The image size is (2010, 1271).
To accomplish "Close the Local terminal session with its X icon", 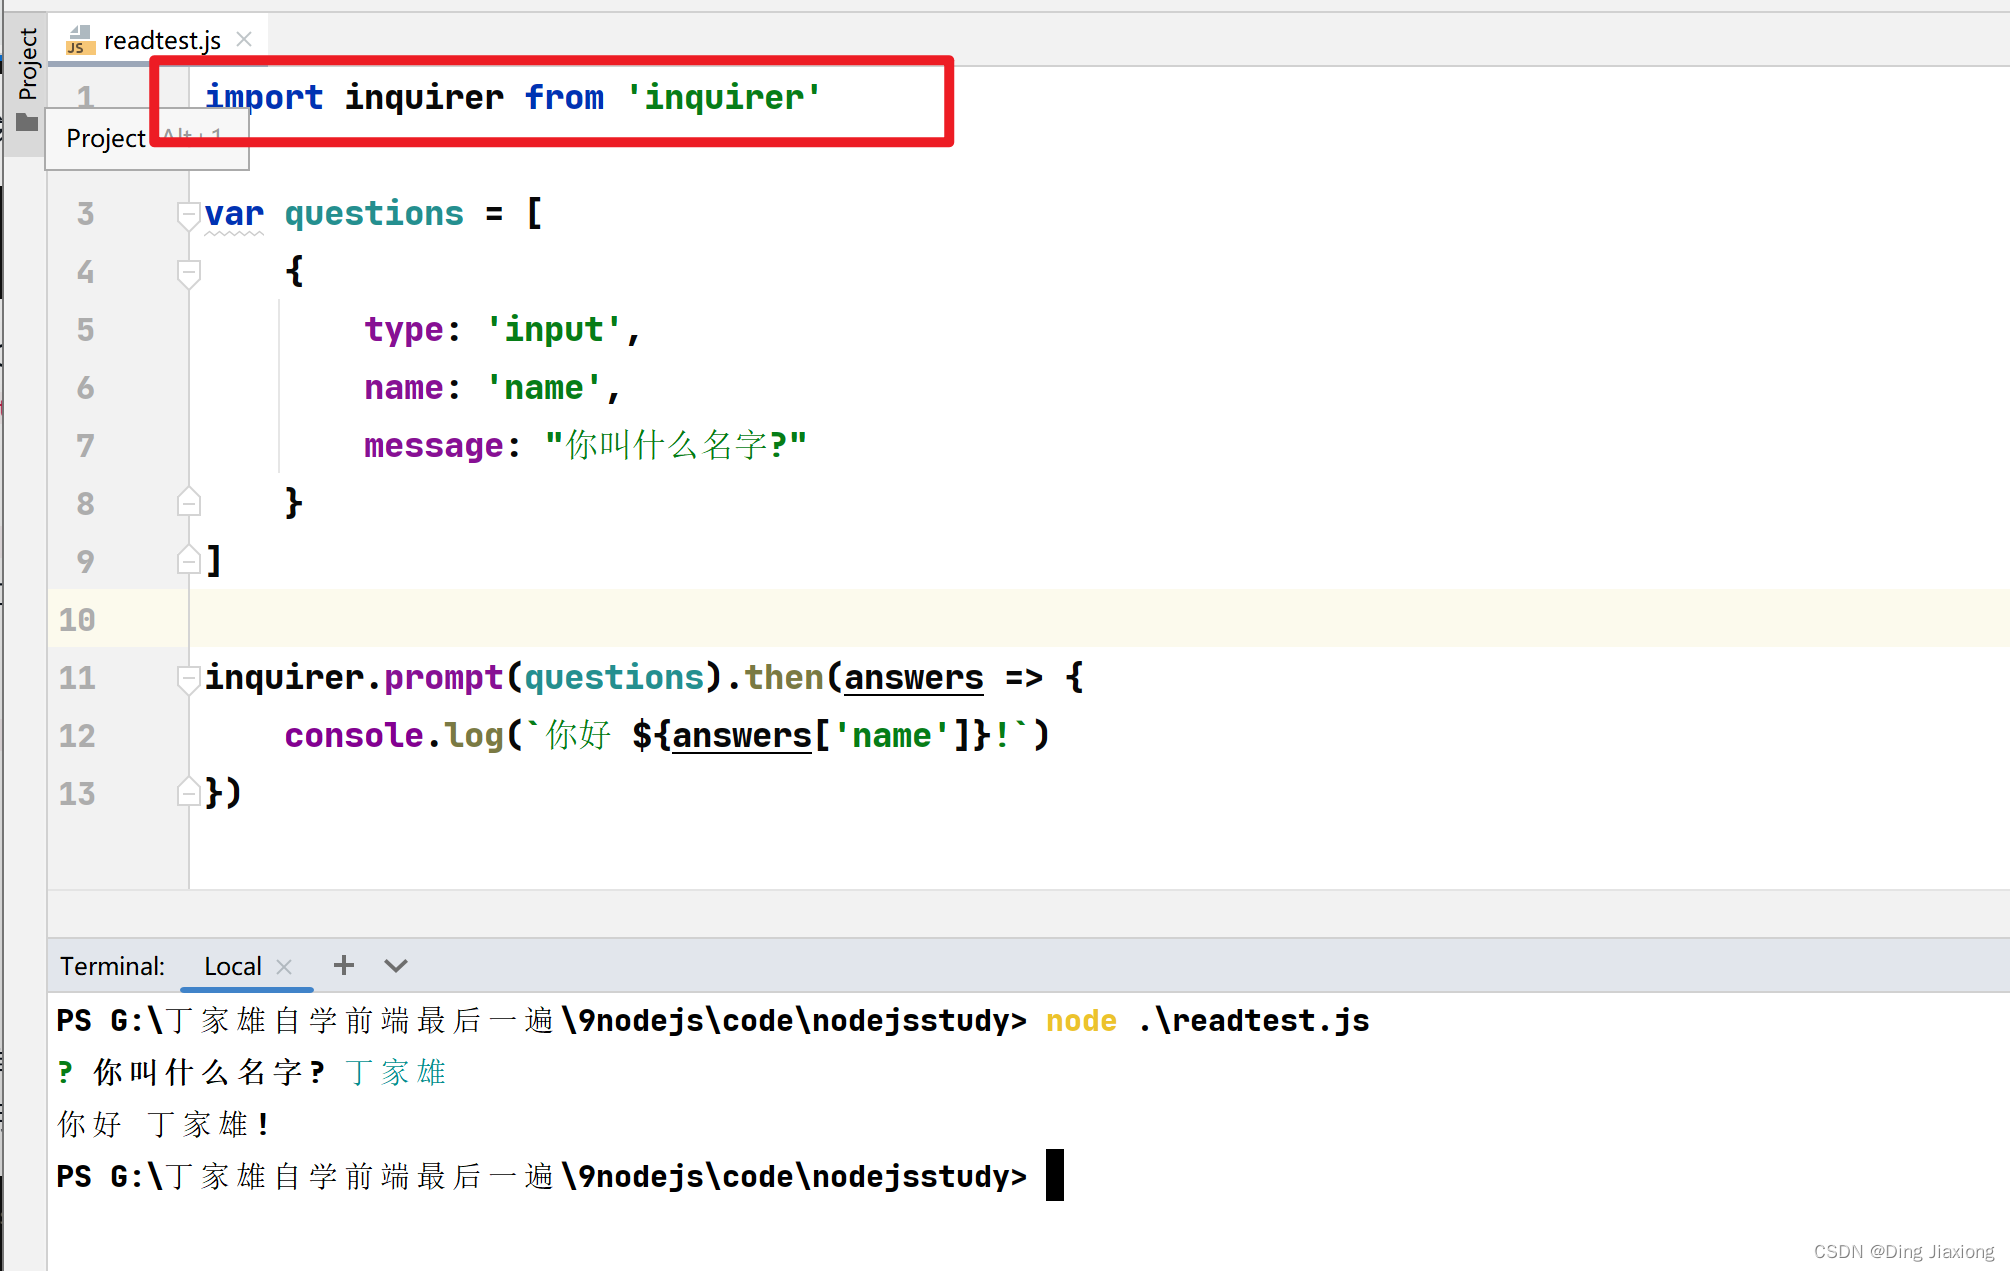I will pos(283,966).
